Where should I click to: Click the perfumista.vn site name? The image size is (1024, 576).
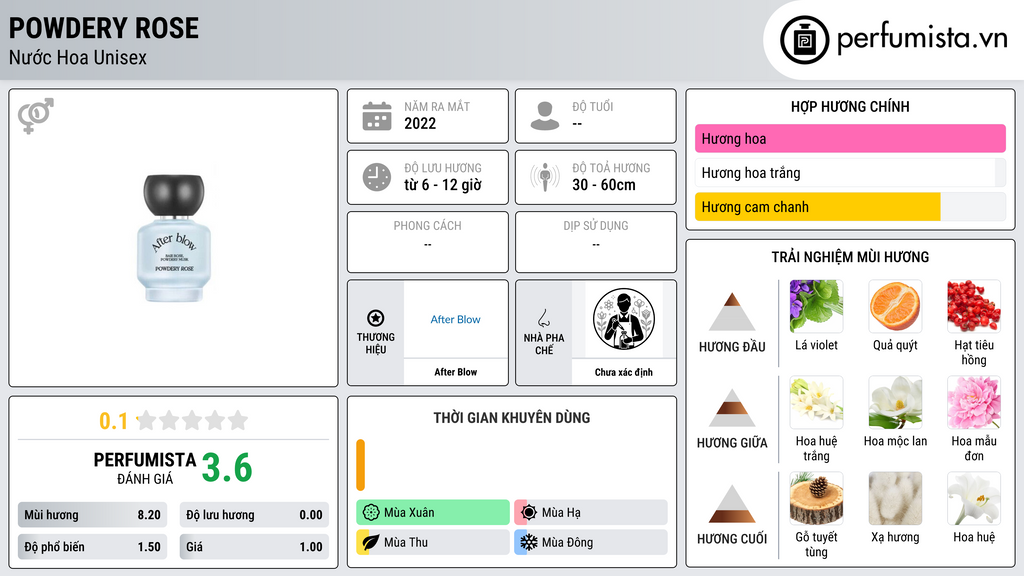click(922, 38)
